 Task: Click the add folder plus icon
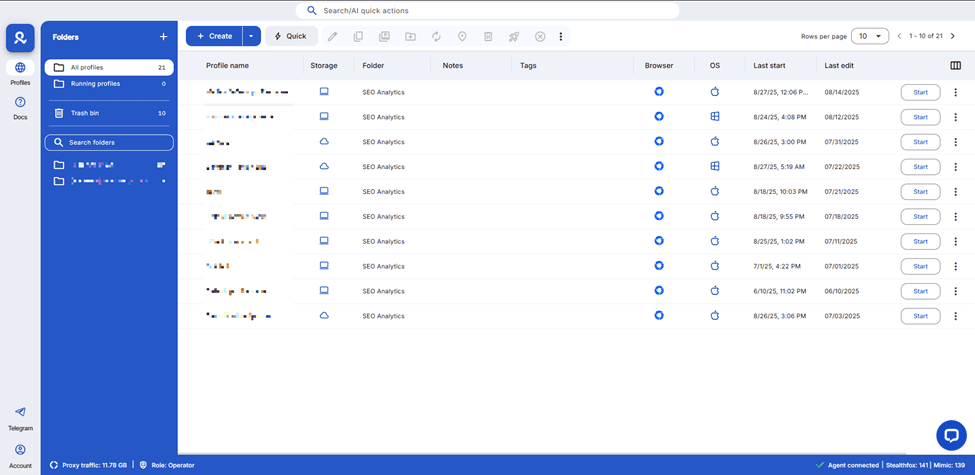click(164, 37)
